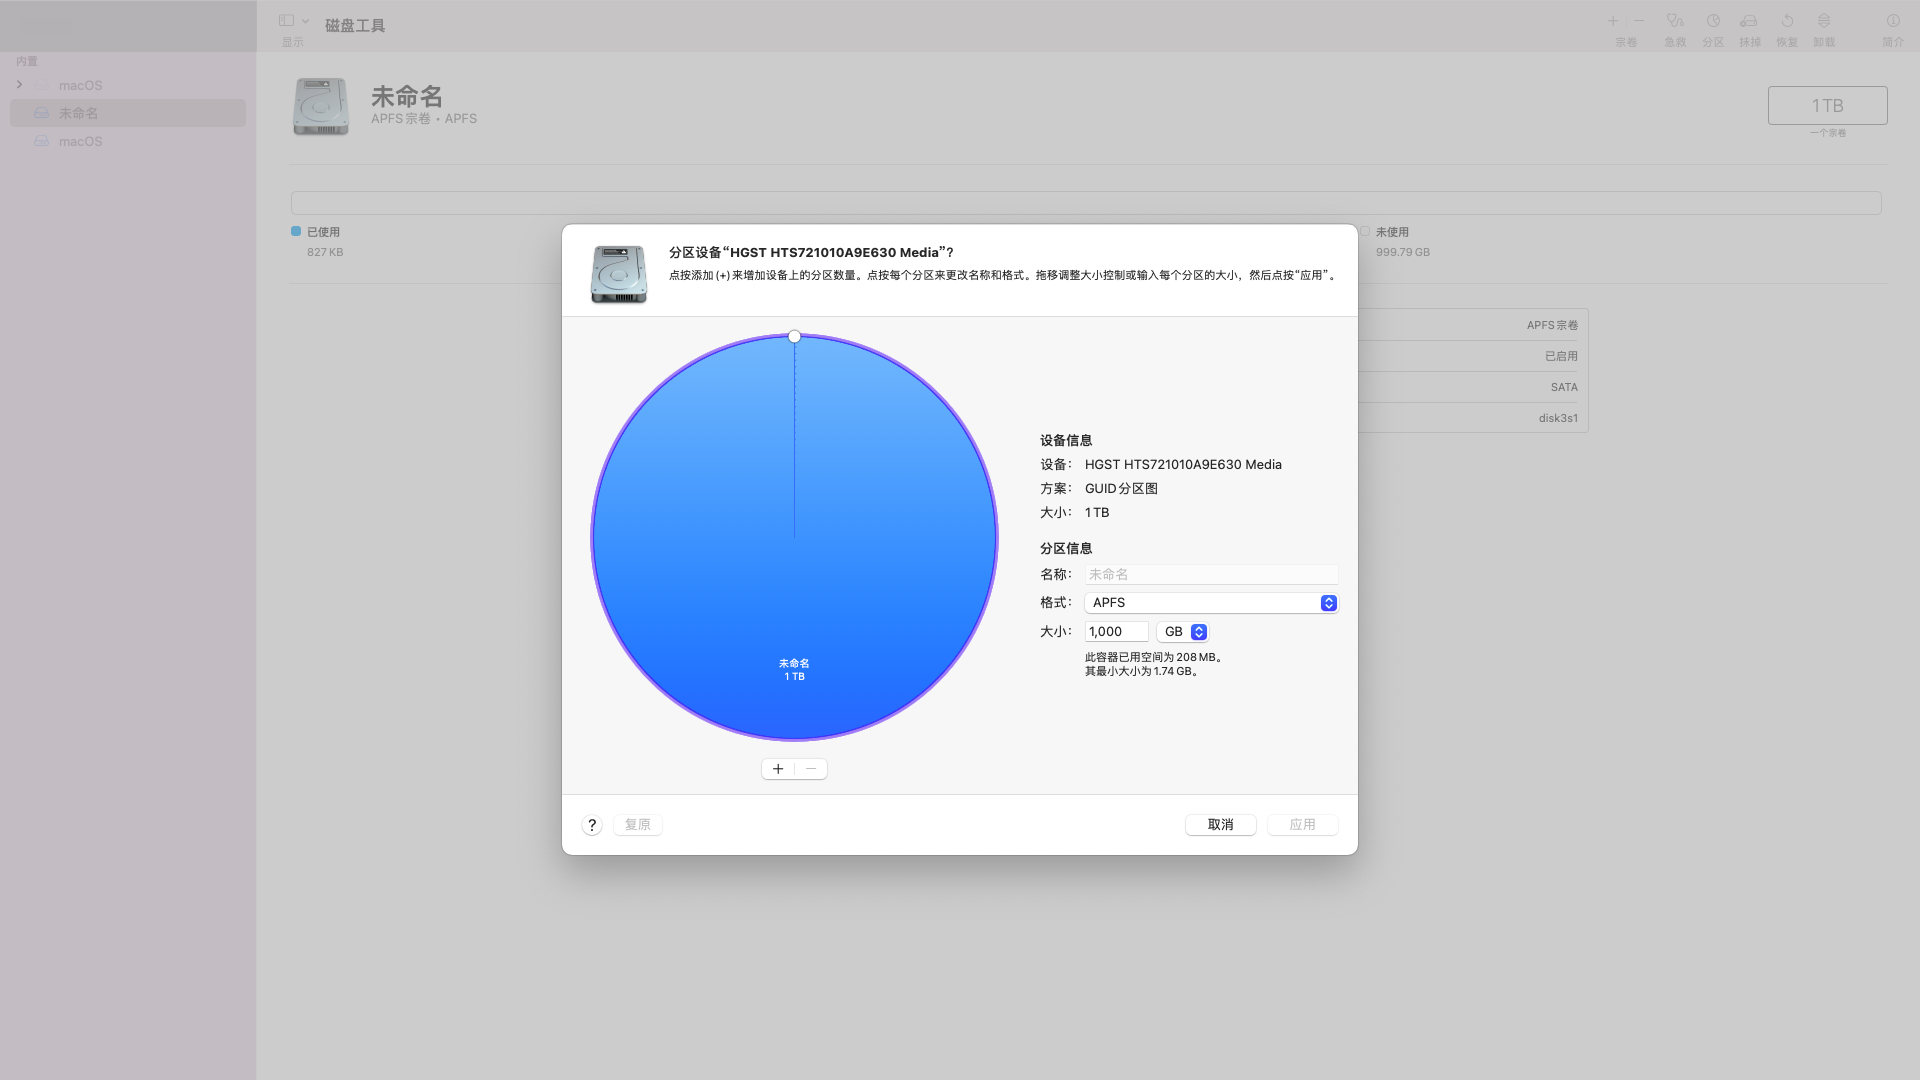
Task: Click the 取消 (Cancel) button
Action: tap(1220, 825)
